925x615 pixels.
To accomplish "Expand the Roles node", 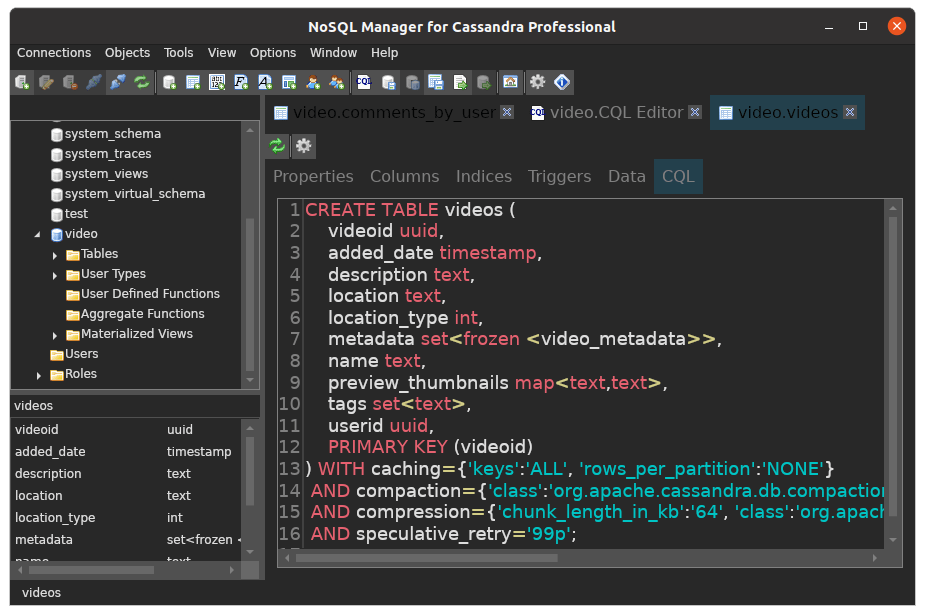I will click(x=39, y=375).
